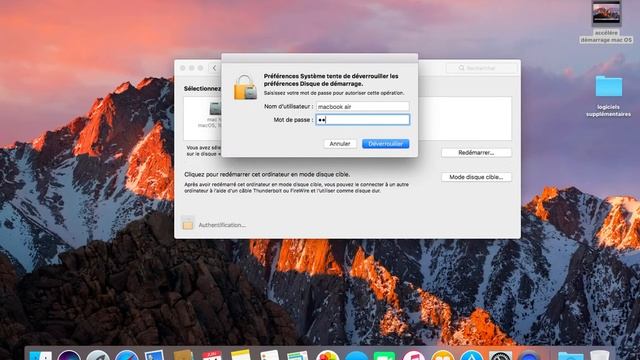Launch Siri from the Dock
Image resolution: width=640 pixels, height=360 pixels.
69,356
